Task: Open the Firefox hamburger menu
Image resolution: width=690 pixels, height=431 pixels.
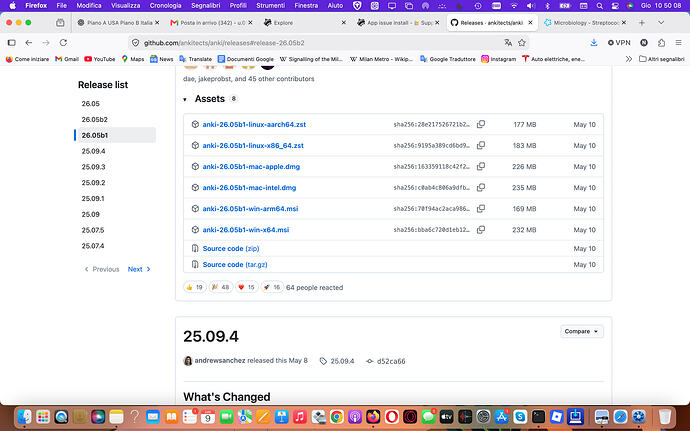Action: [x=679, y=43]
